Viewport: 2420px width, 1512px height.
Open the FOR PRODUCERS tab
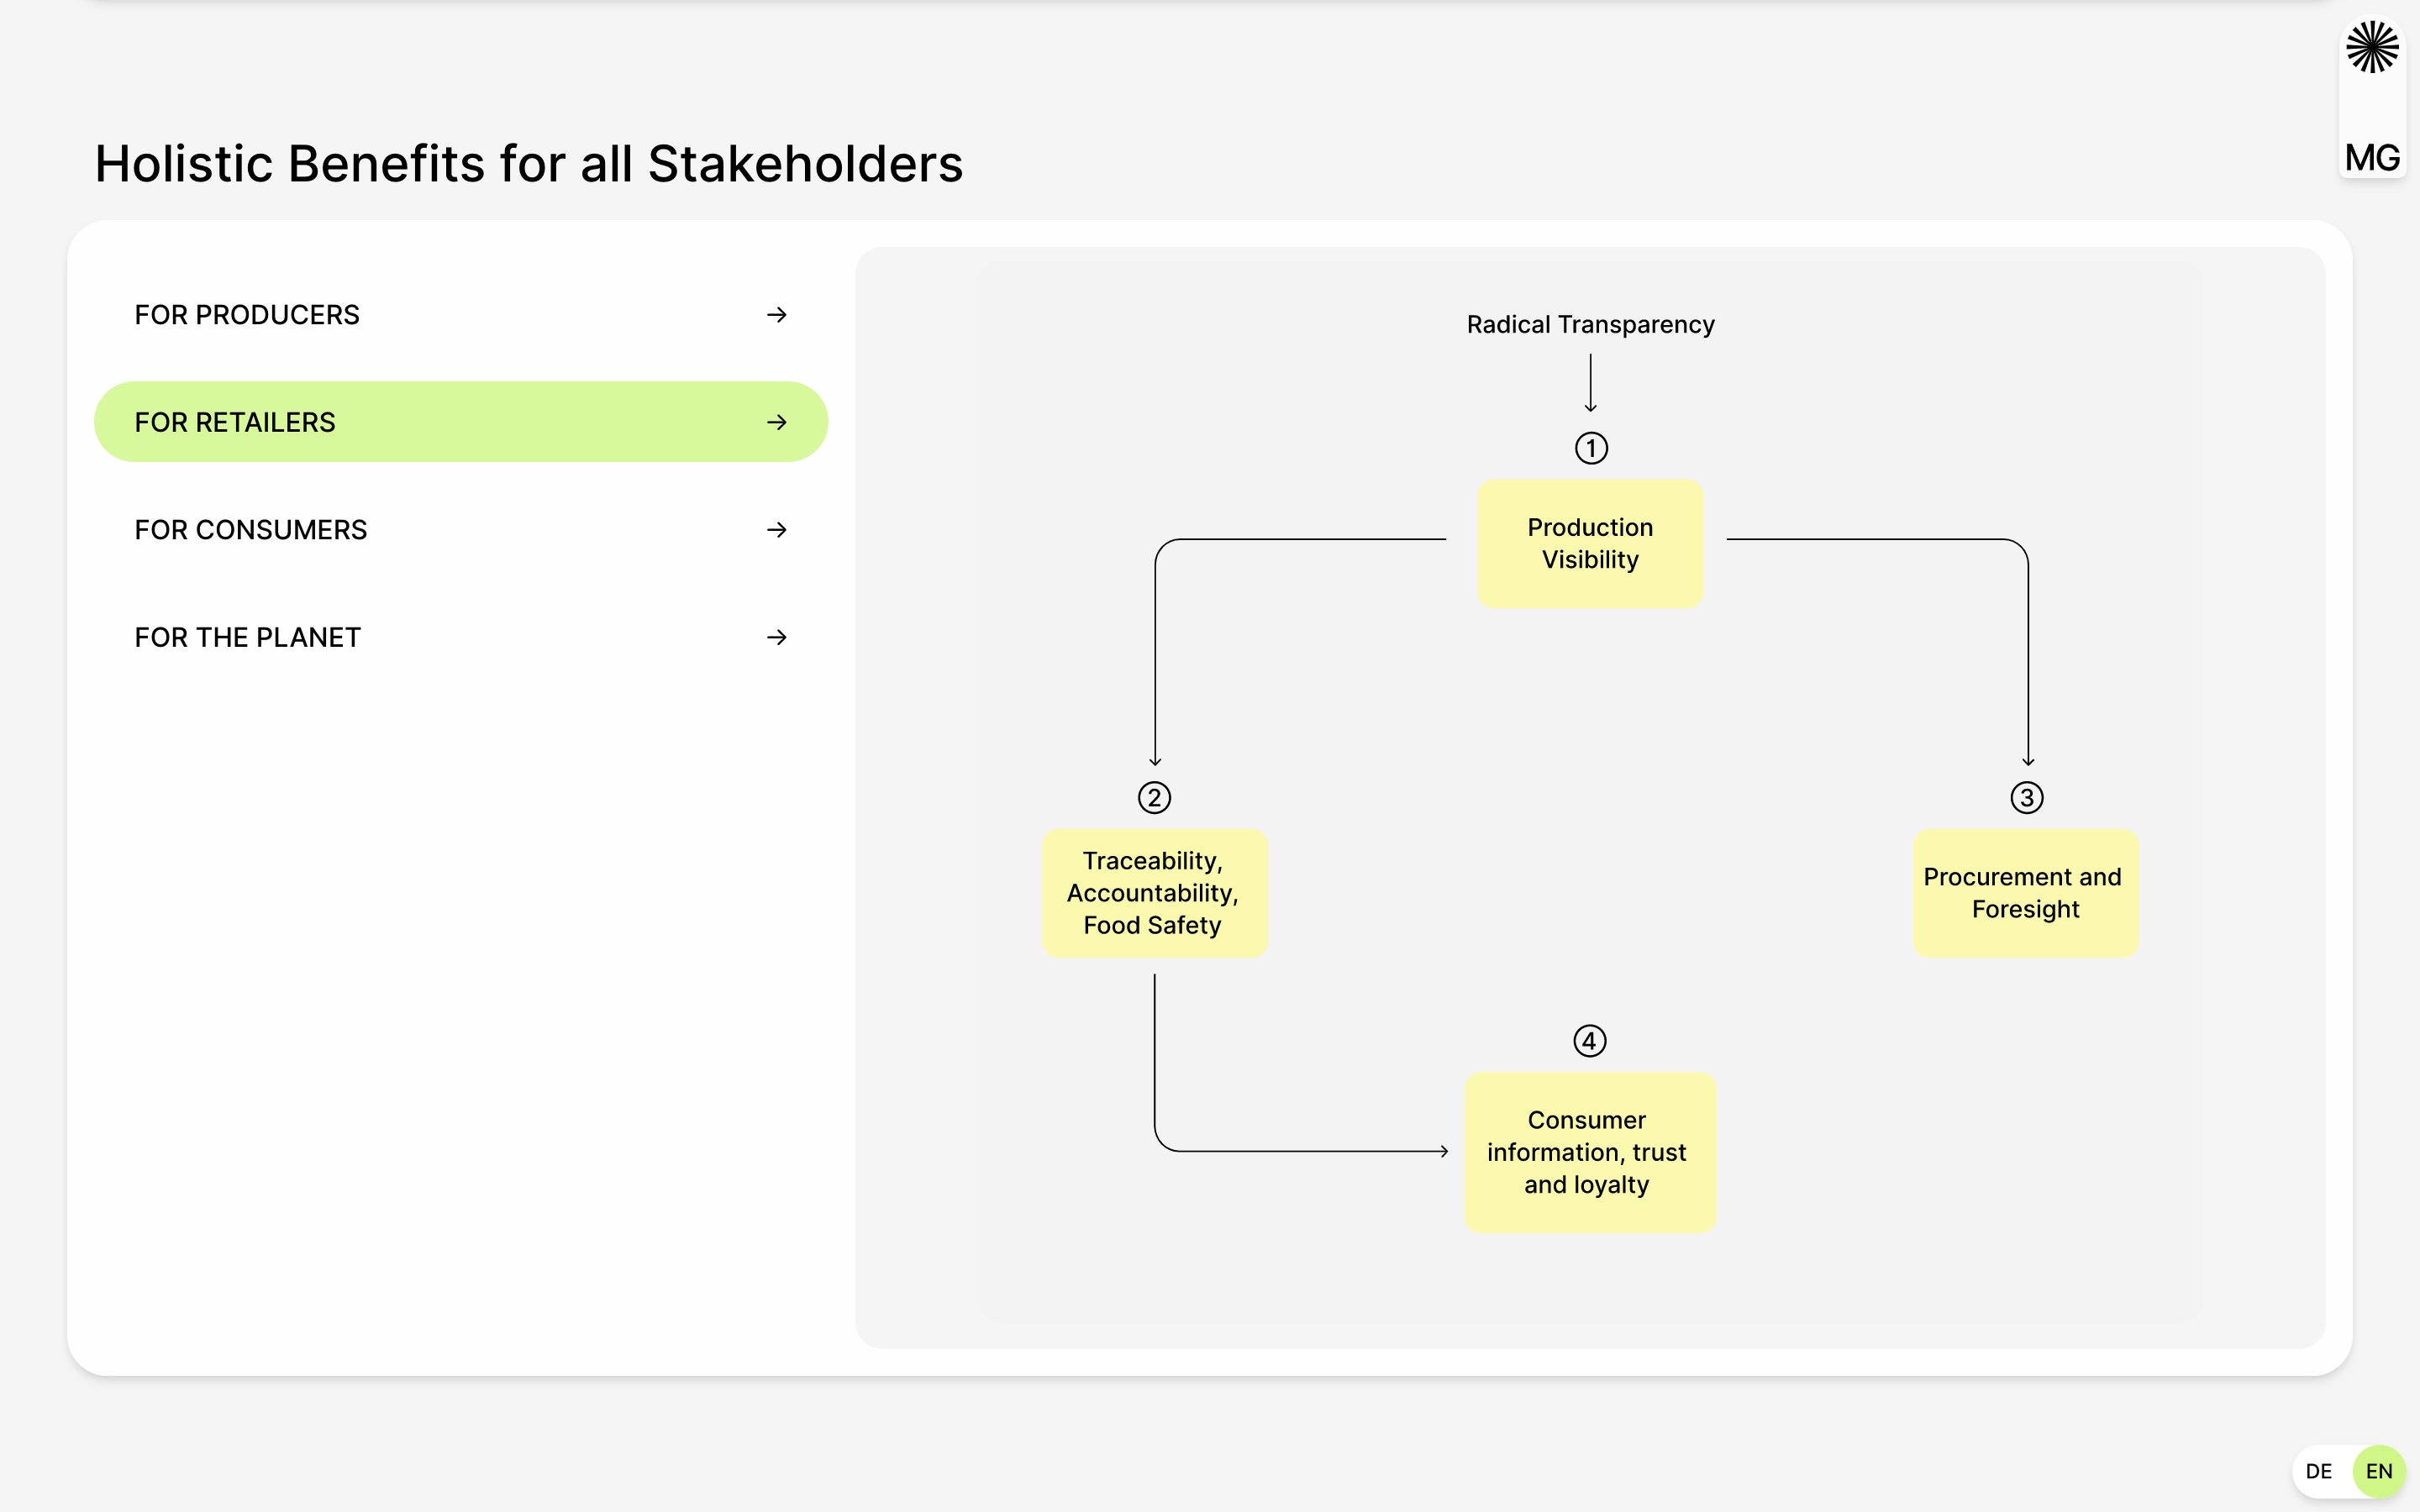tap(247, 315)
